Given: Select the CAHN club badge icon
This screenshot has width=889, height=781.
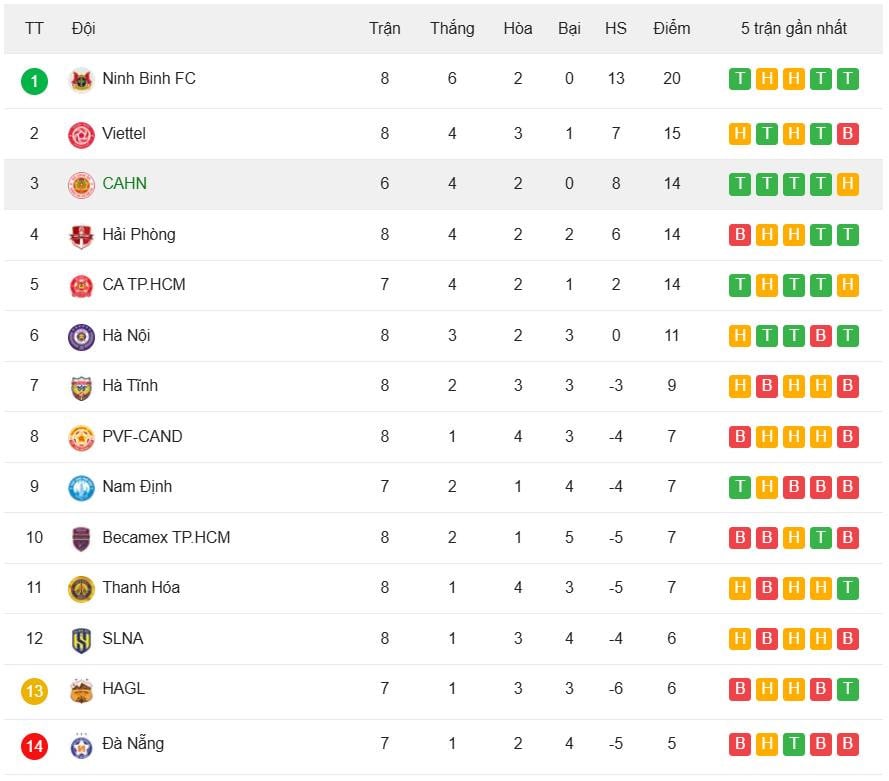Looking at the screenshot, I should point(81,185).
